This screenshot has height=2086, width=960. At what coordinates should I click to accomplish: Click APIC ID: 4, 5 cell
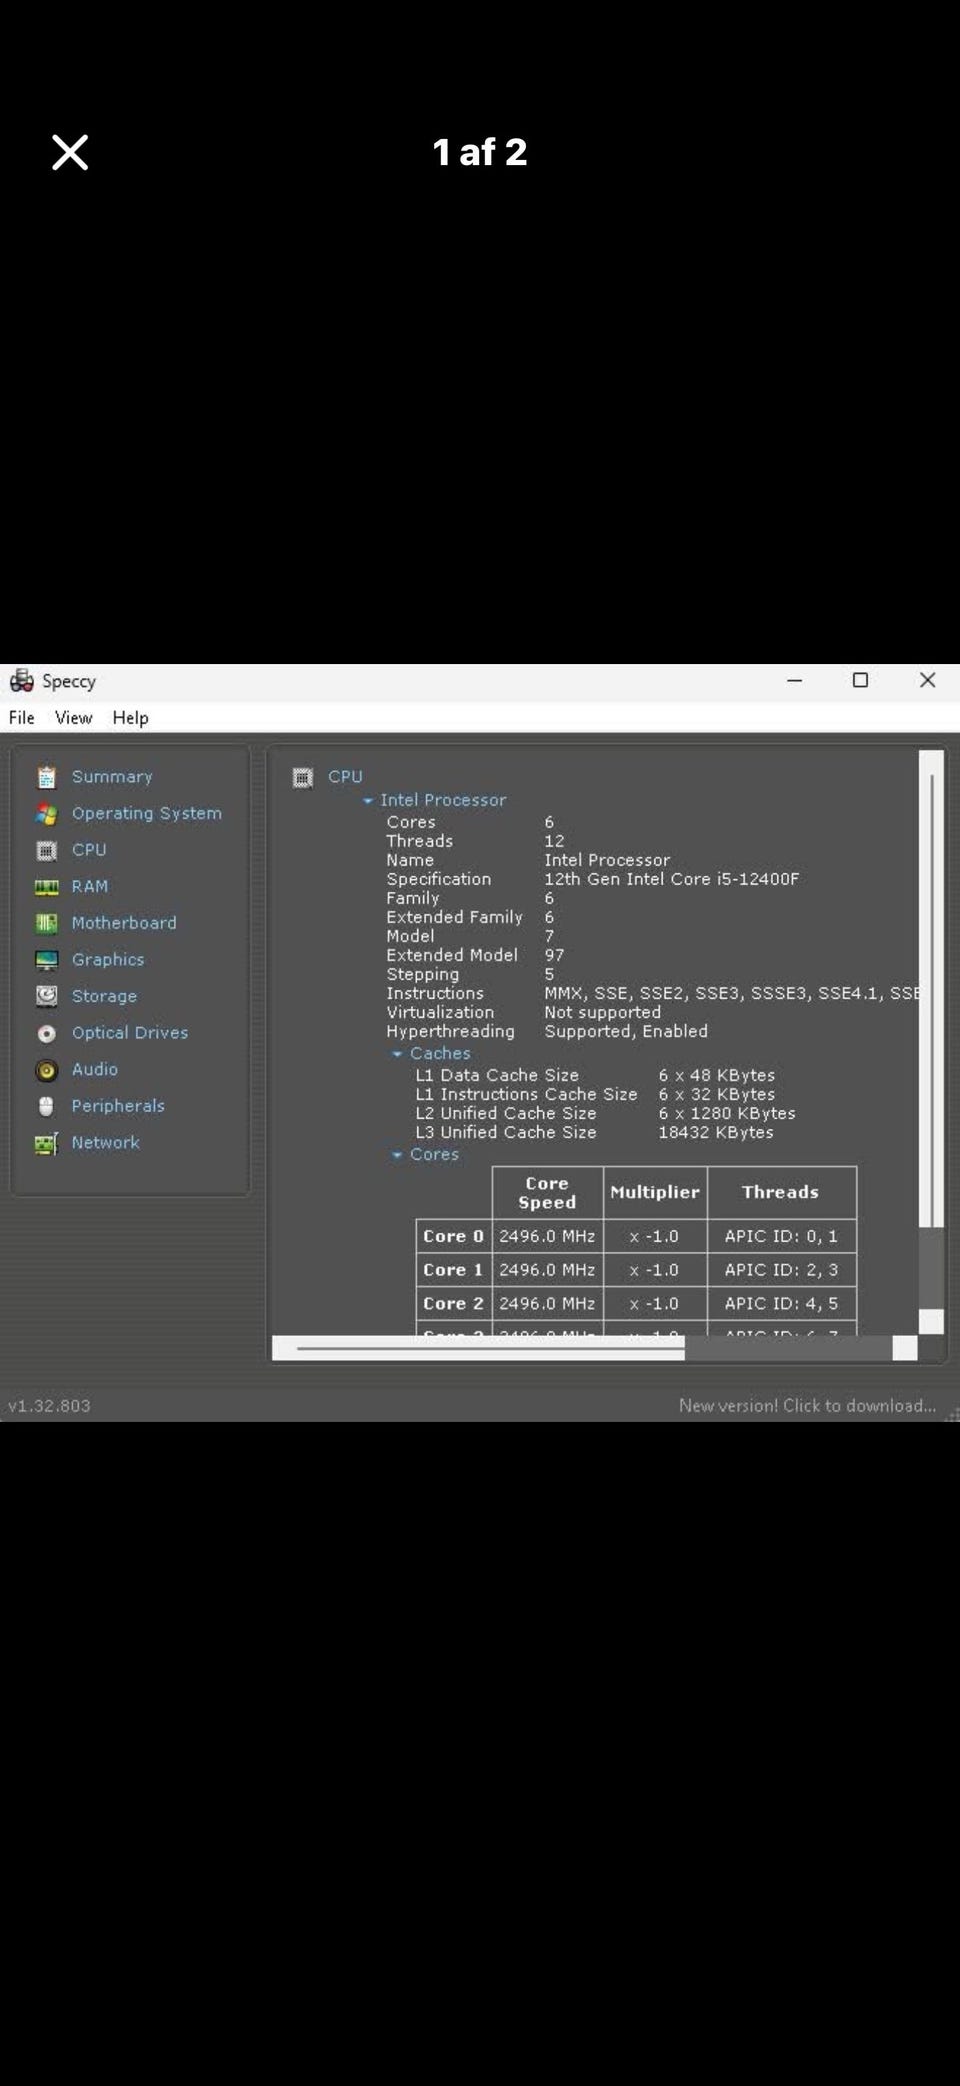coord(781,1304)
